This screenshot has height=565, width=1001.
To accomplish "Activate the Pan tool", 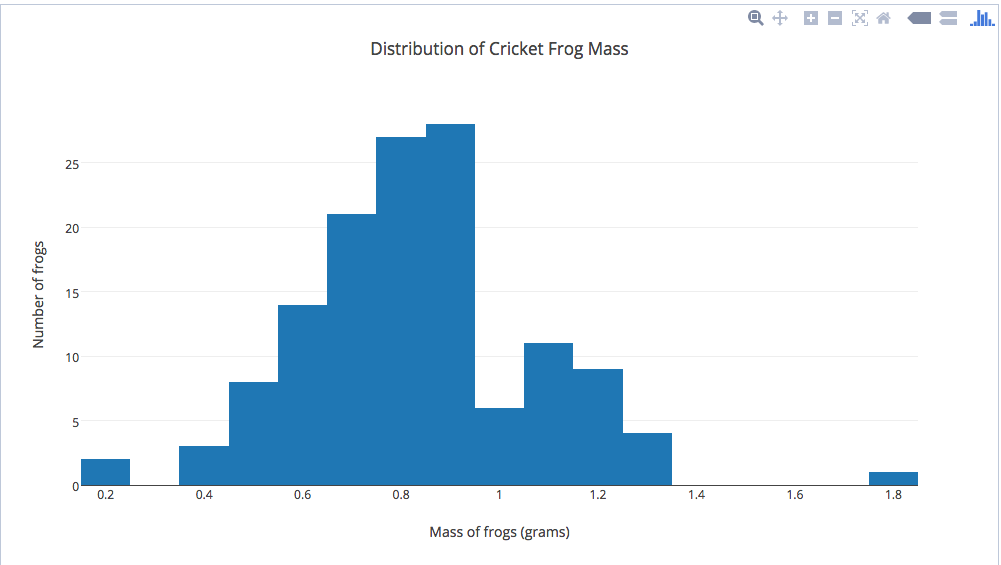I will [779, 18].
